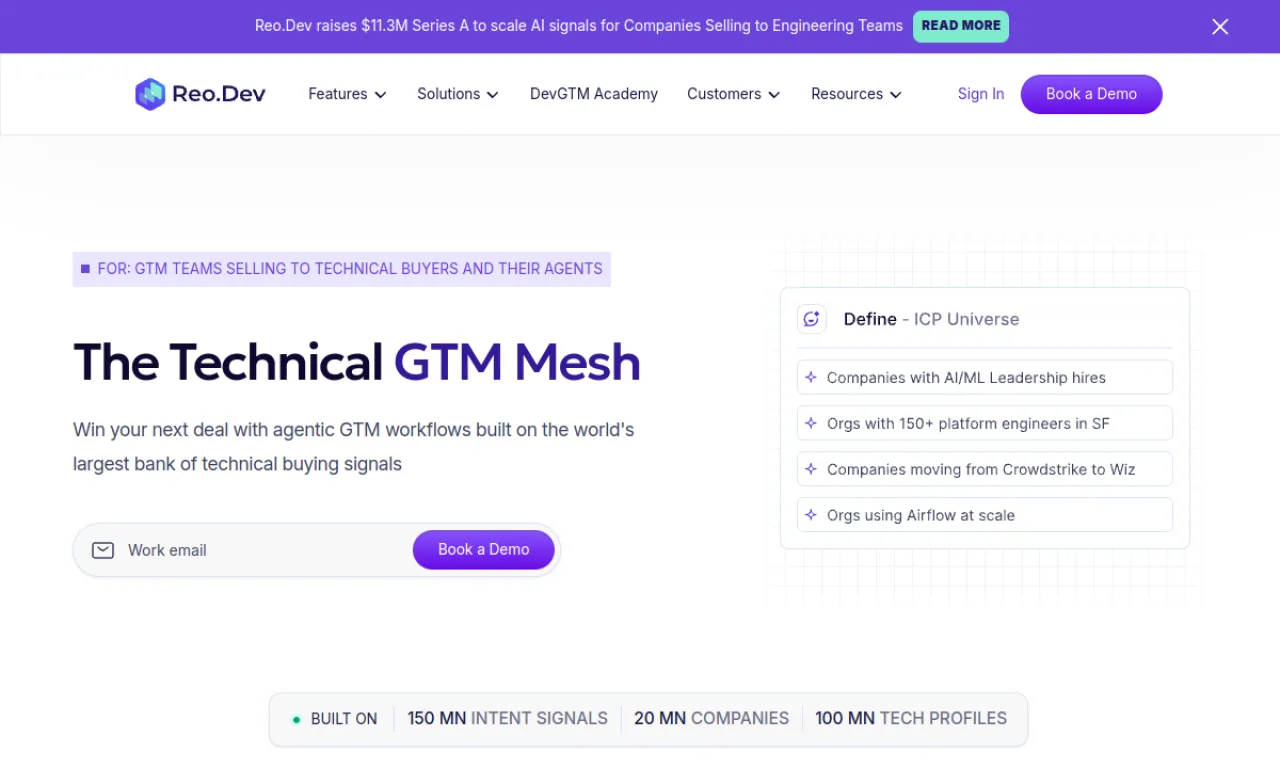
Task: Click the FOR: GTM TEAMS SELLING tag
Action: (x=342, y=269)
